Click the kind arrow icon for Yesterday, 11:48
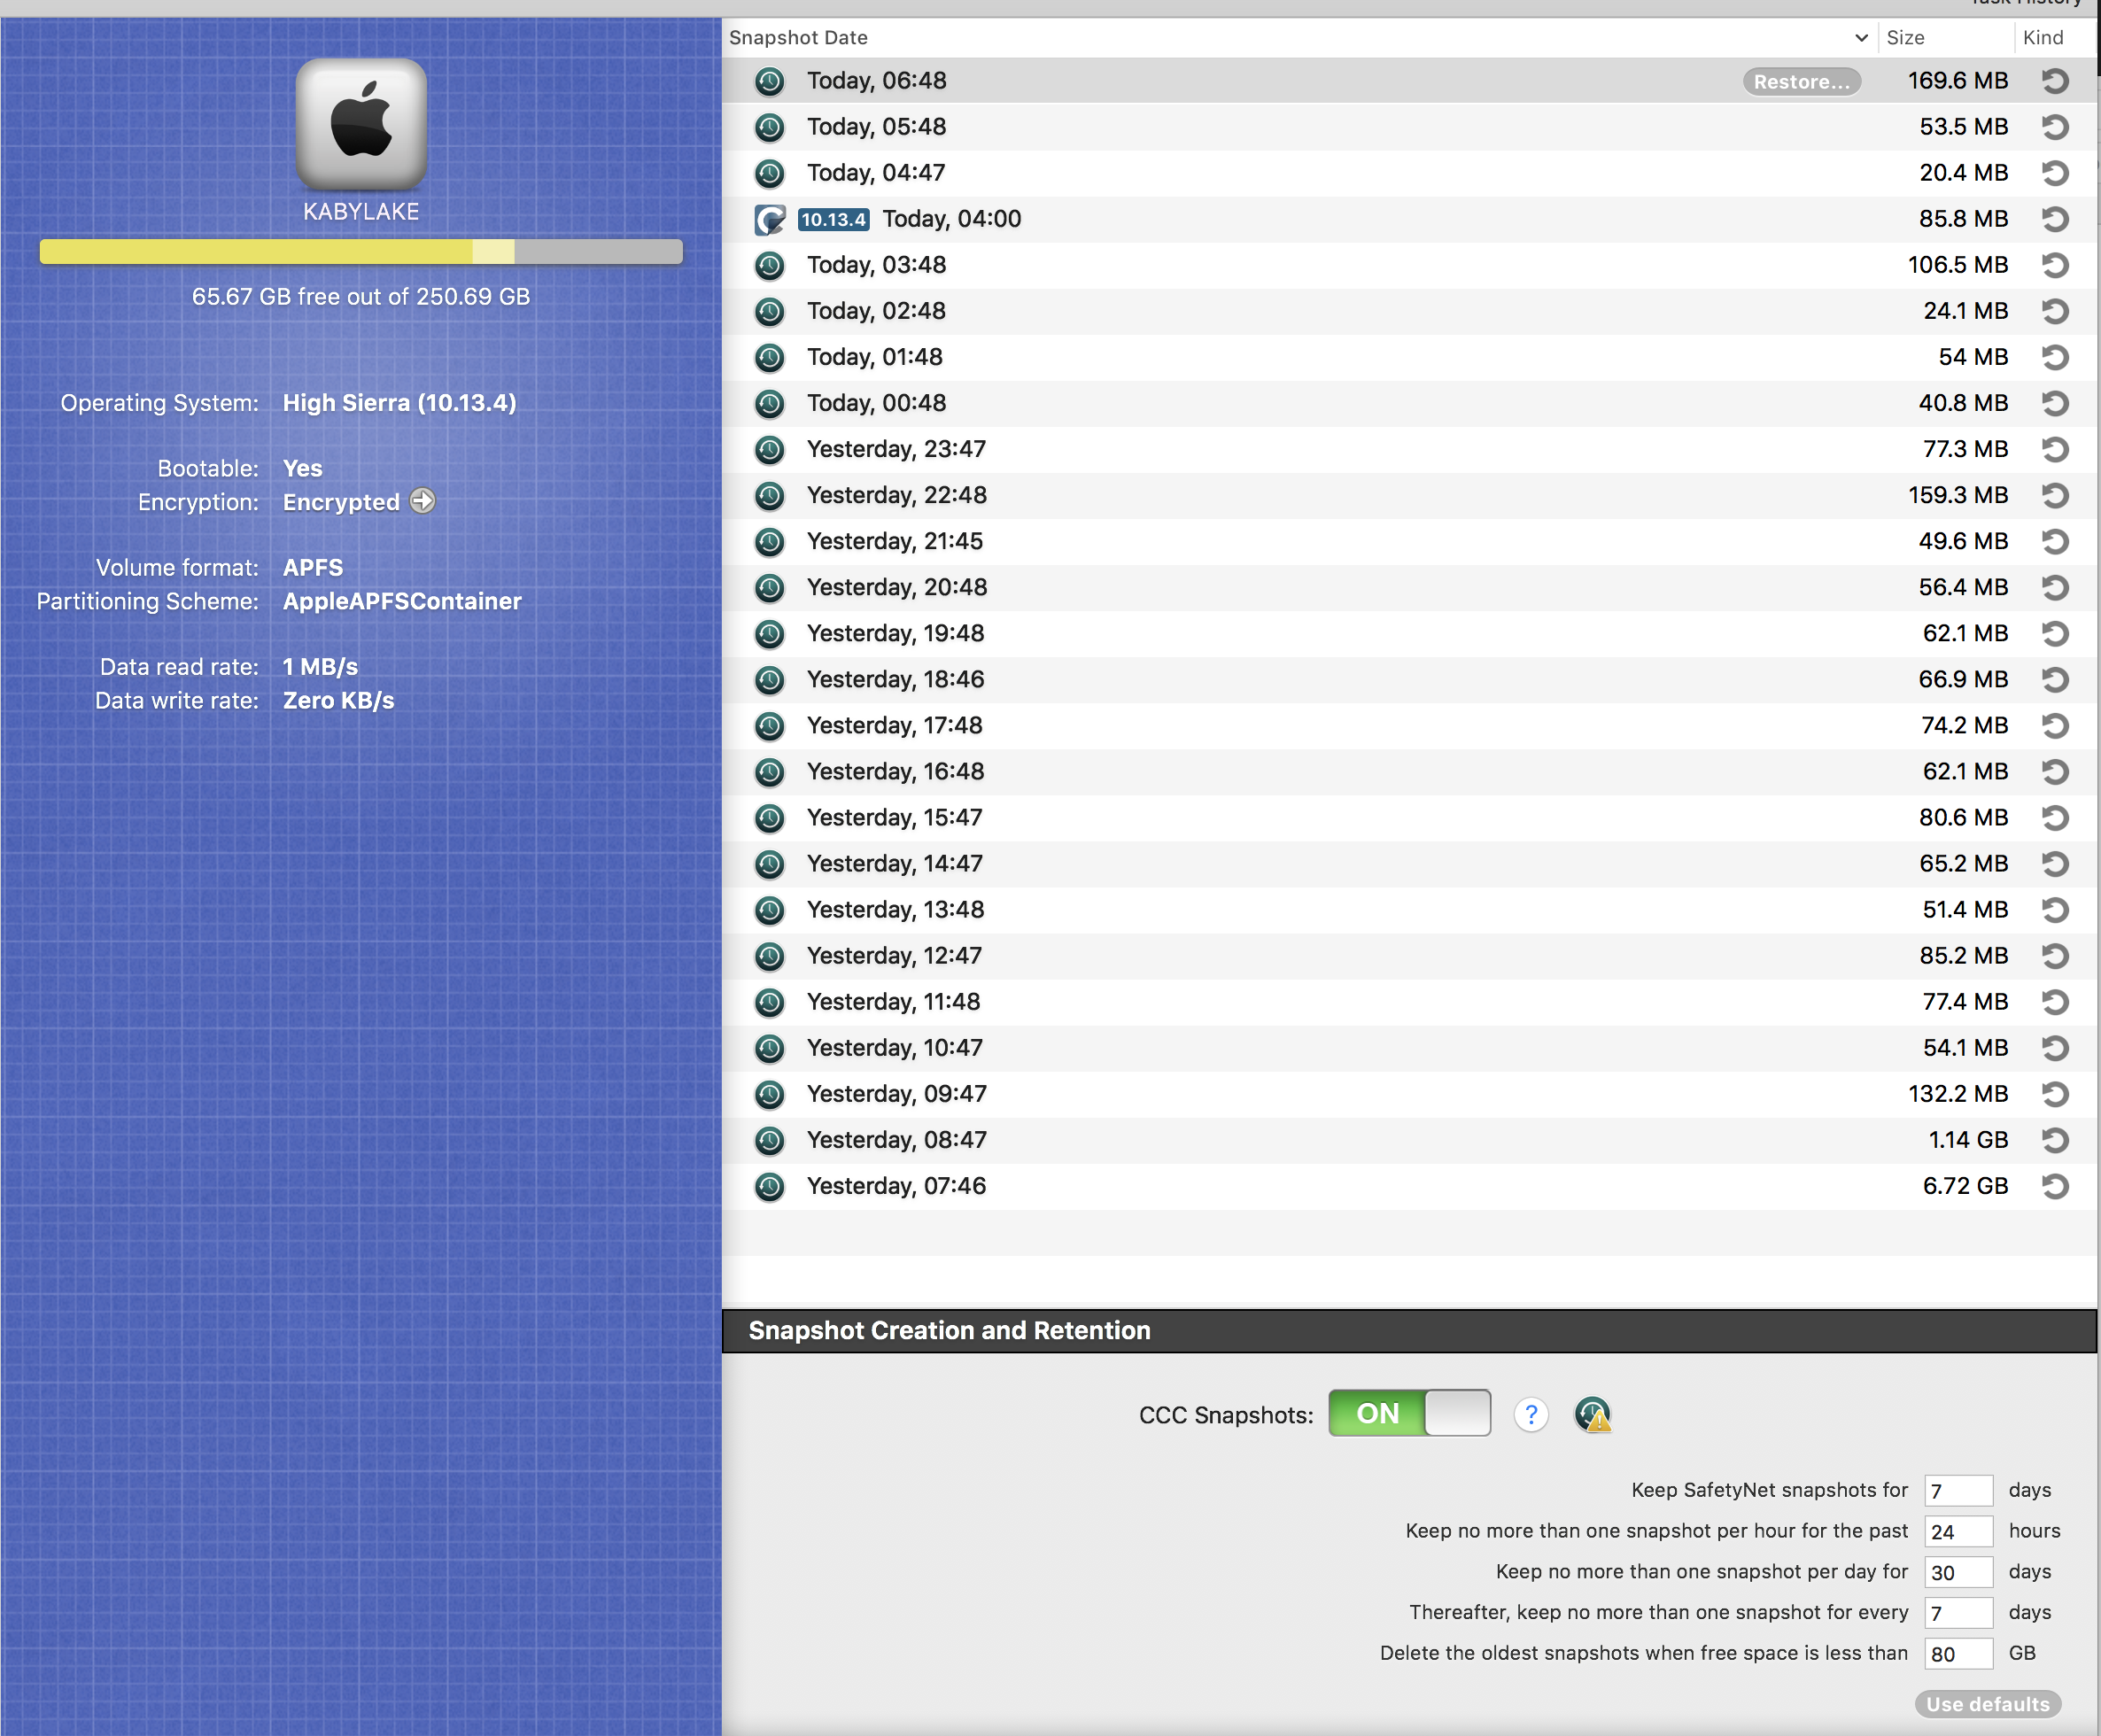 [x=2054, y=1001]
